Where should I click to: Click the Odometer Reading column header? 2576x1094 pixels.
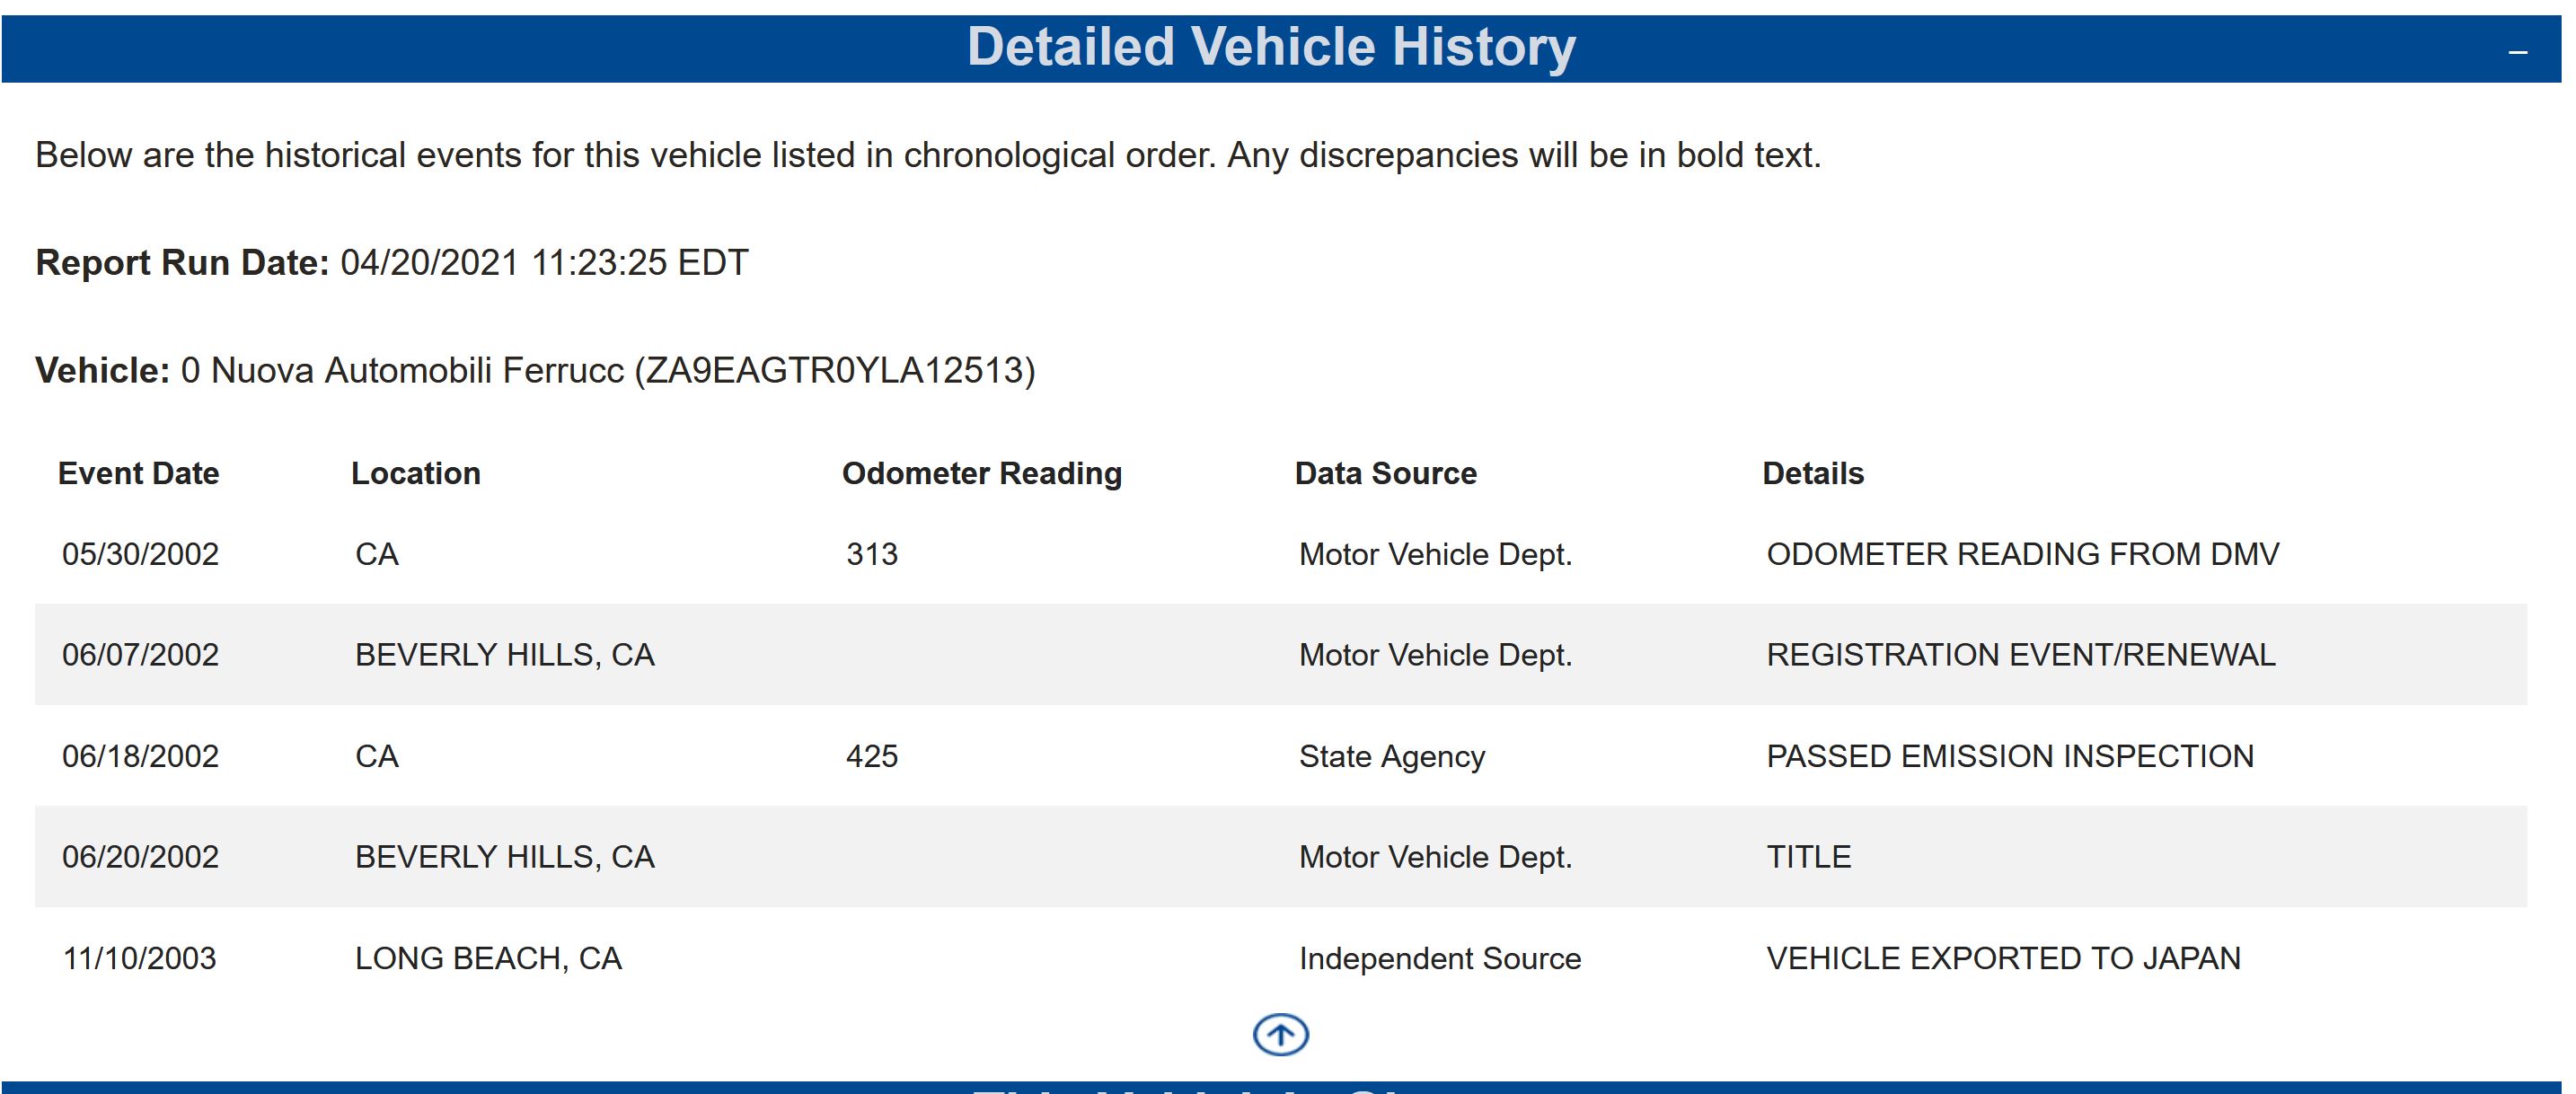point(981,473)
